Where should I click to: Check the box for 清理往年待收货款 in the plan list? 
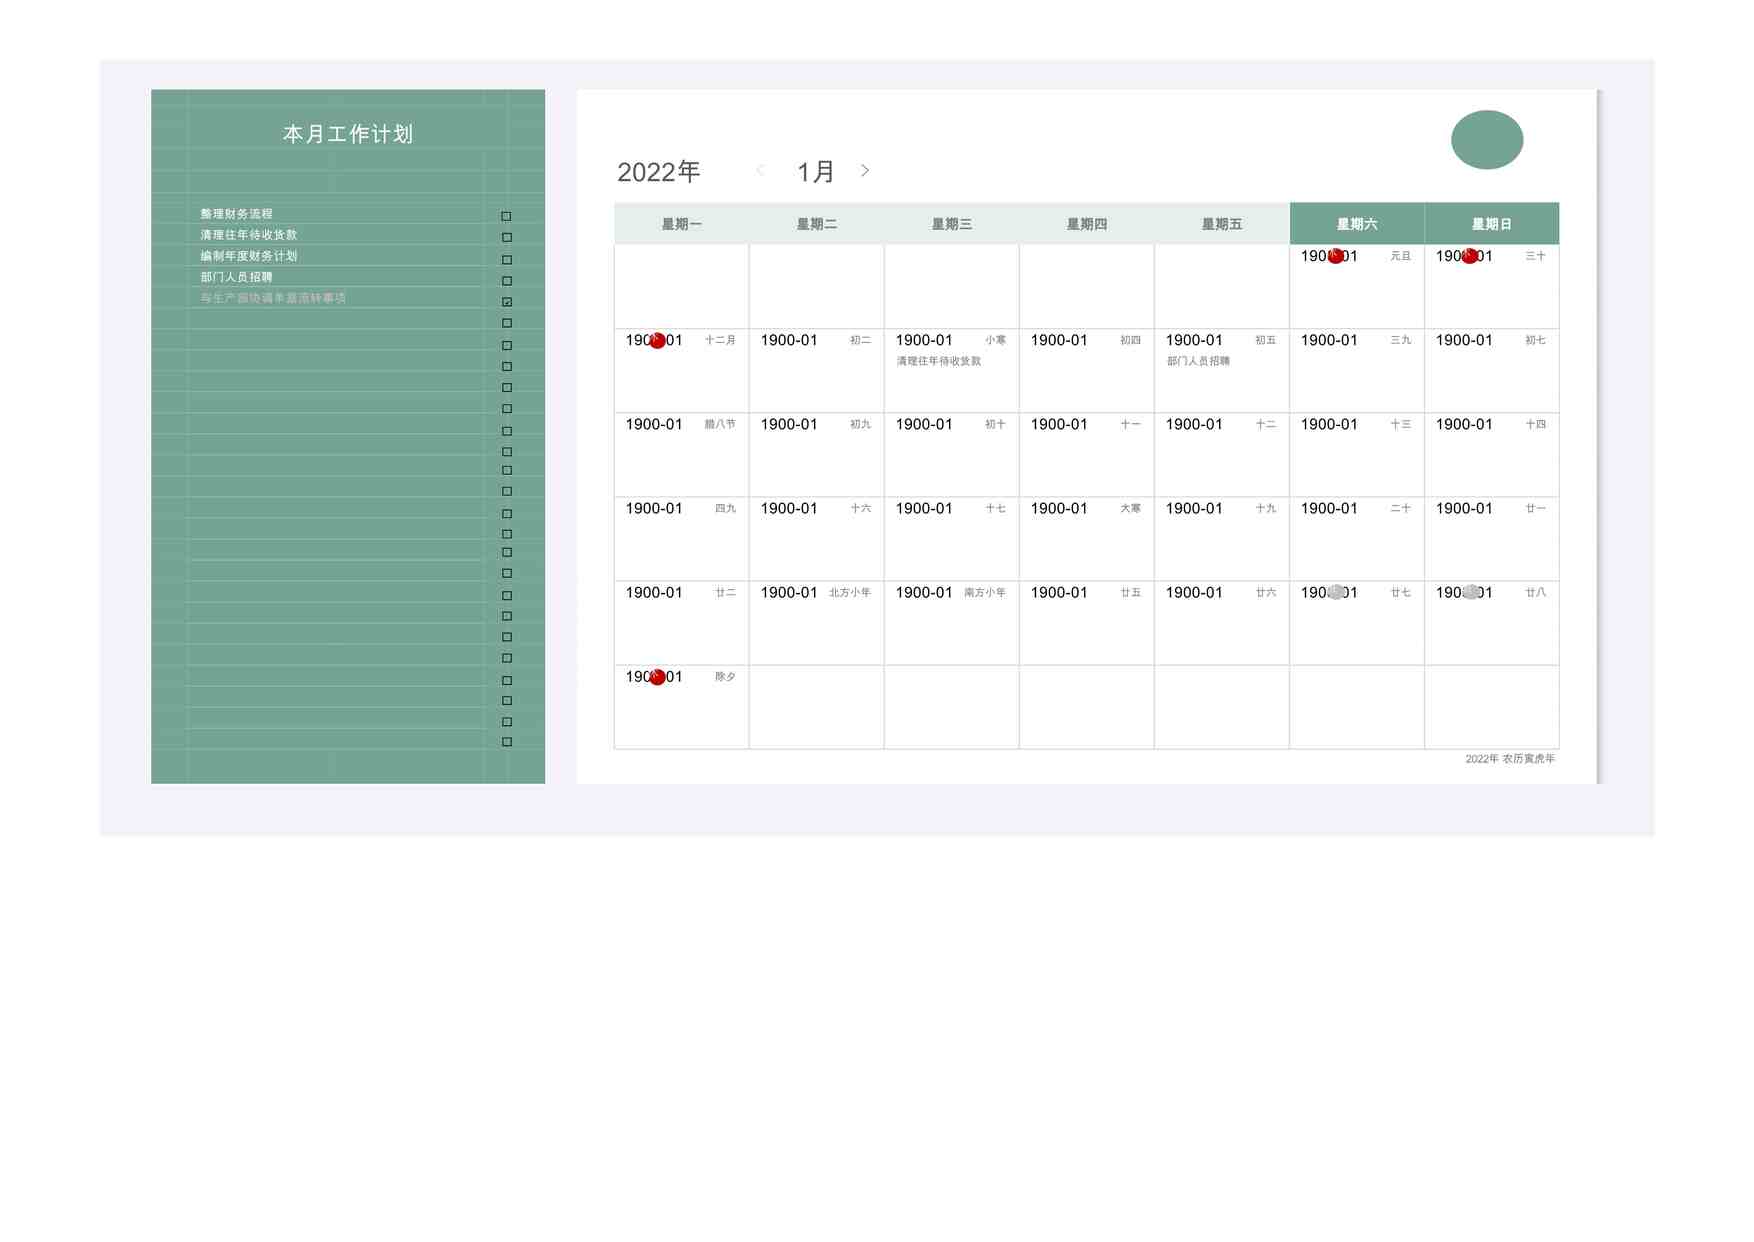coord(506,237)
